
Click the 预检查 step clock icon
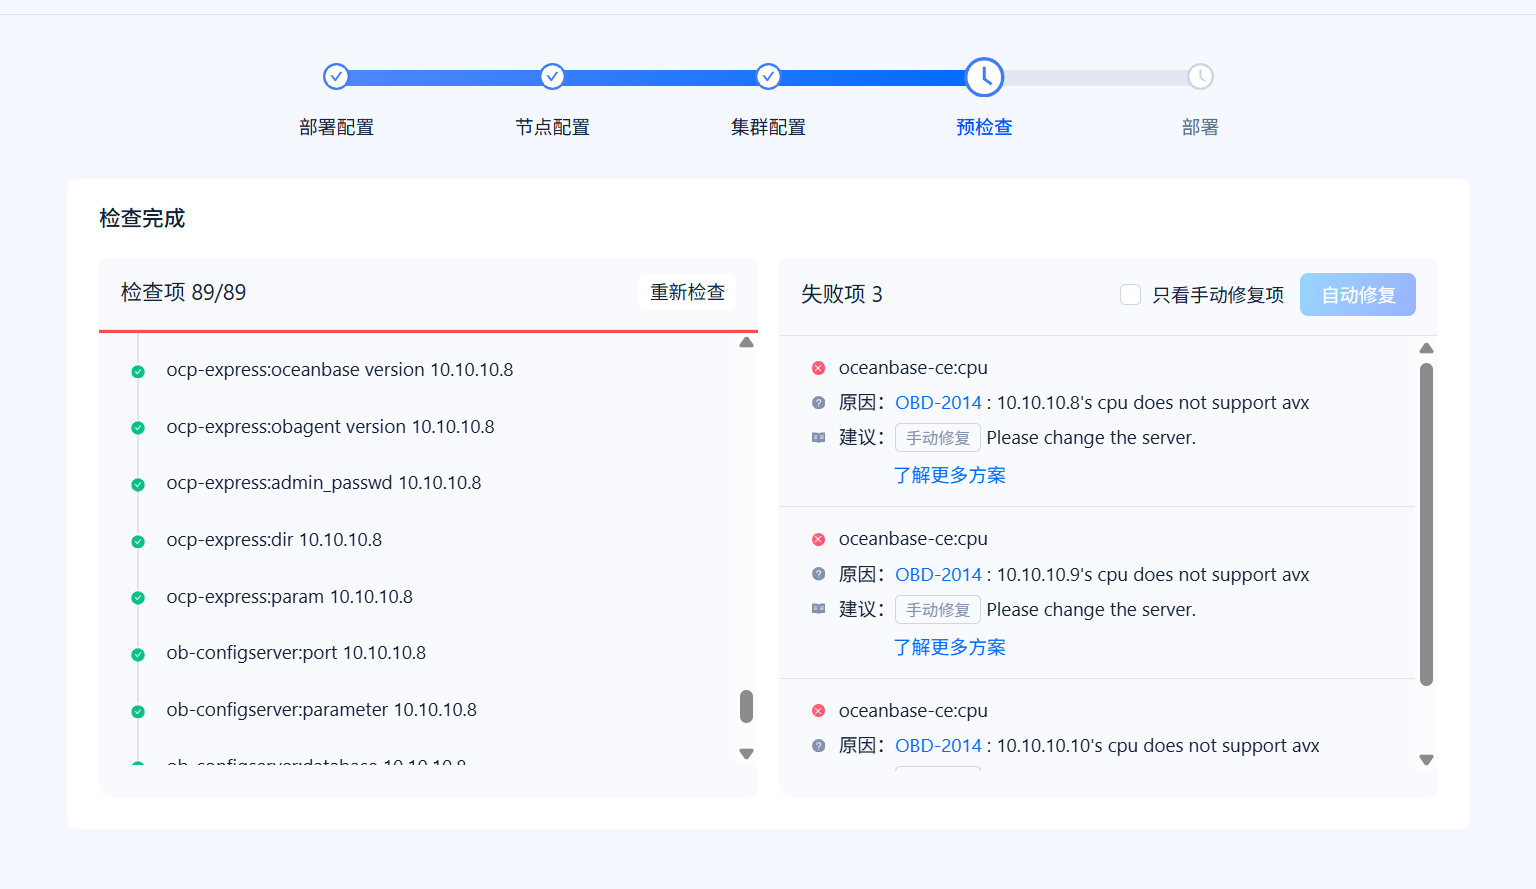(984, 77)
